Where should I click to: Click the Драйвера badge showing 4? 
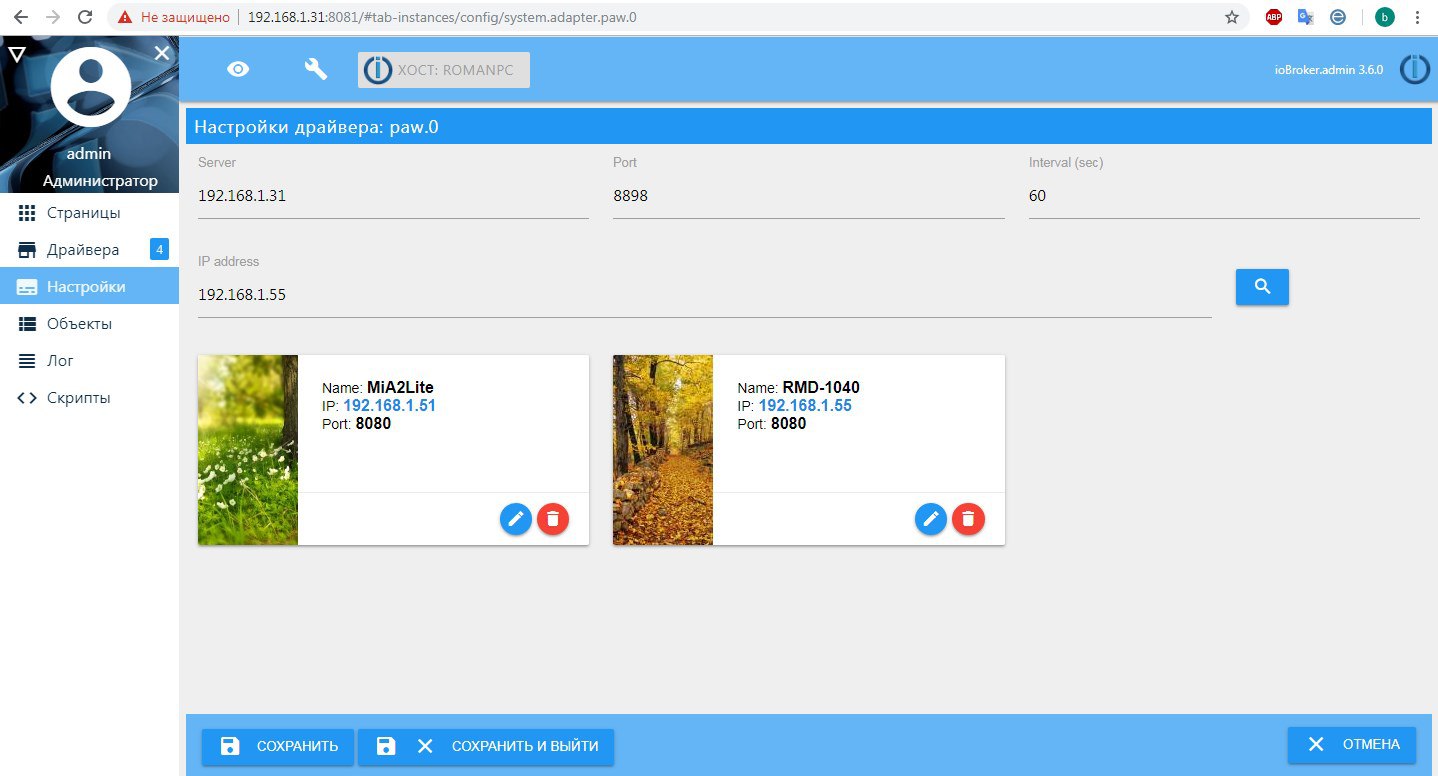pos(159,250)
